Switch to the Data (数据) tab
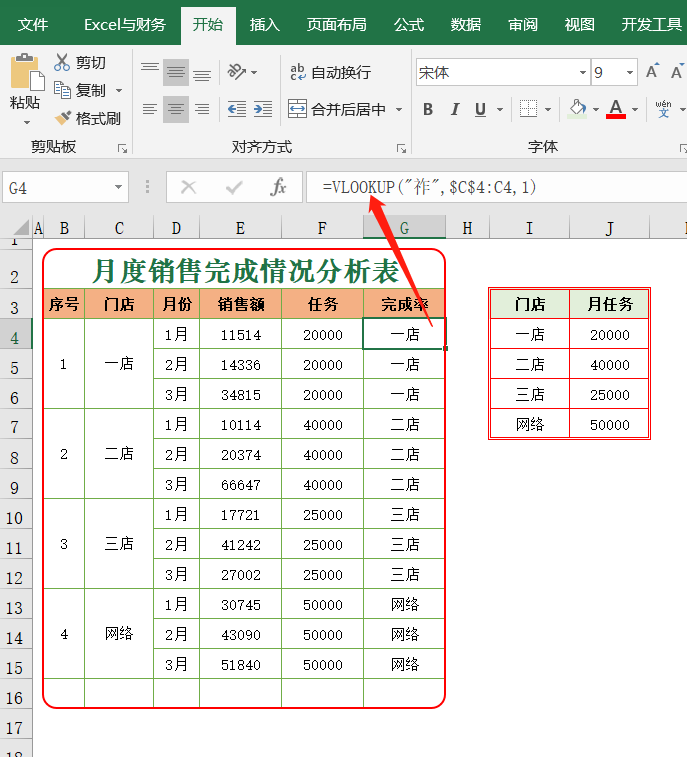687x757 pixels. [465, 24]
